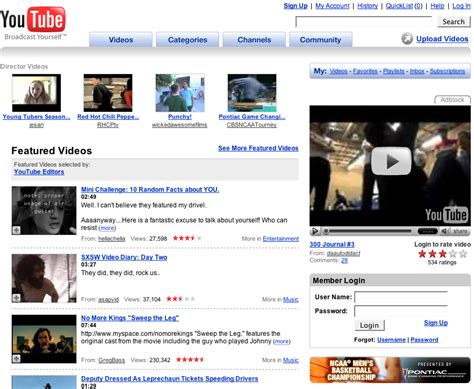Click See More Featured Videos link
474x389 pixels.
point(258,148)
